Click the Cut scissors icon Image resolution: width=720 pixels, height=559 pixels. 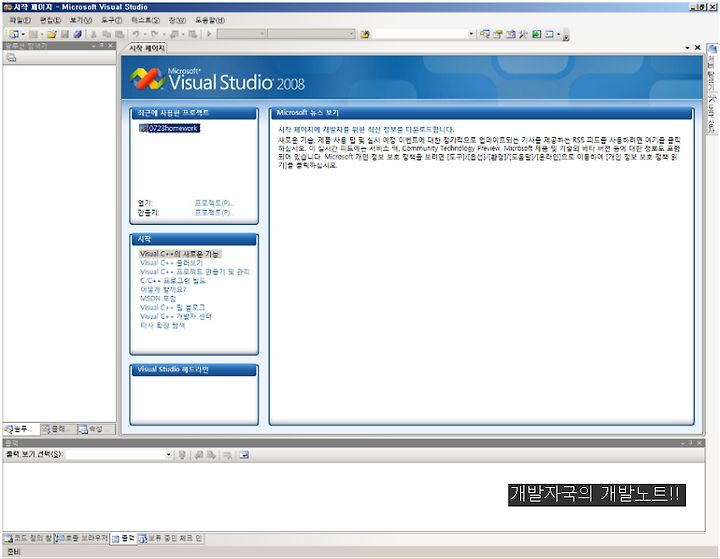(x=94, y=34)
